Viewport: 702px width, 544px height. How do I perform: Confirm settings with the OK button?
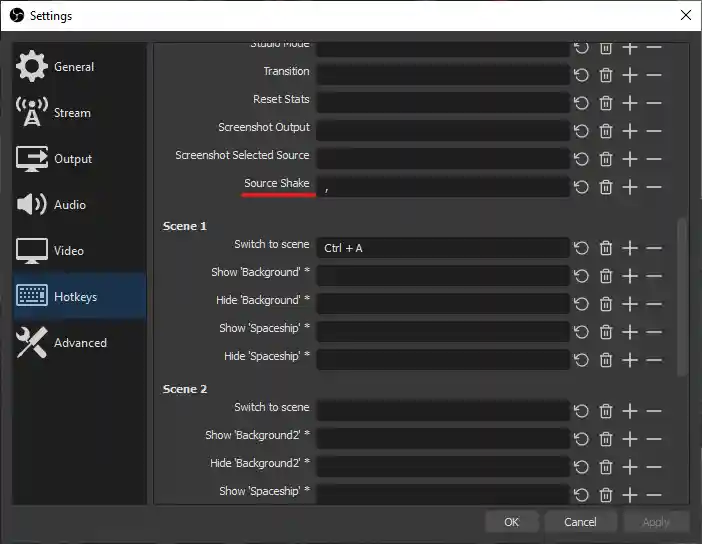click(x=511, y=522)
